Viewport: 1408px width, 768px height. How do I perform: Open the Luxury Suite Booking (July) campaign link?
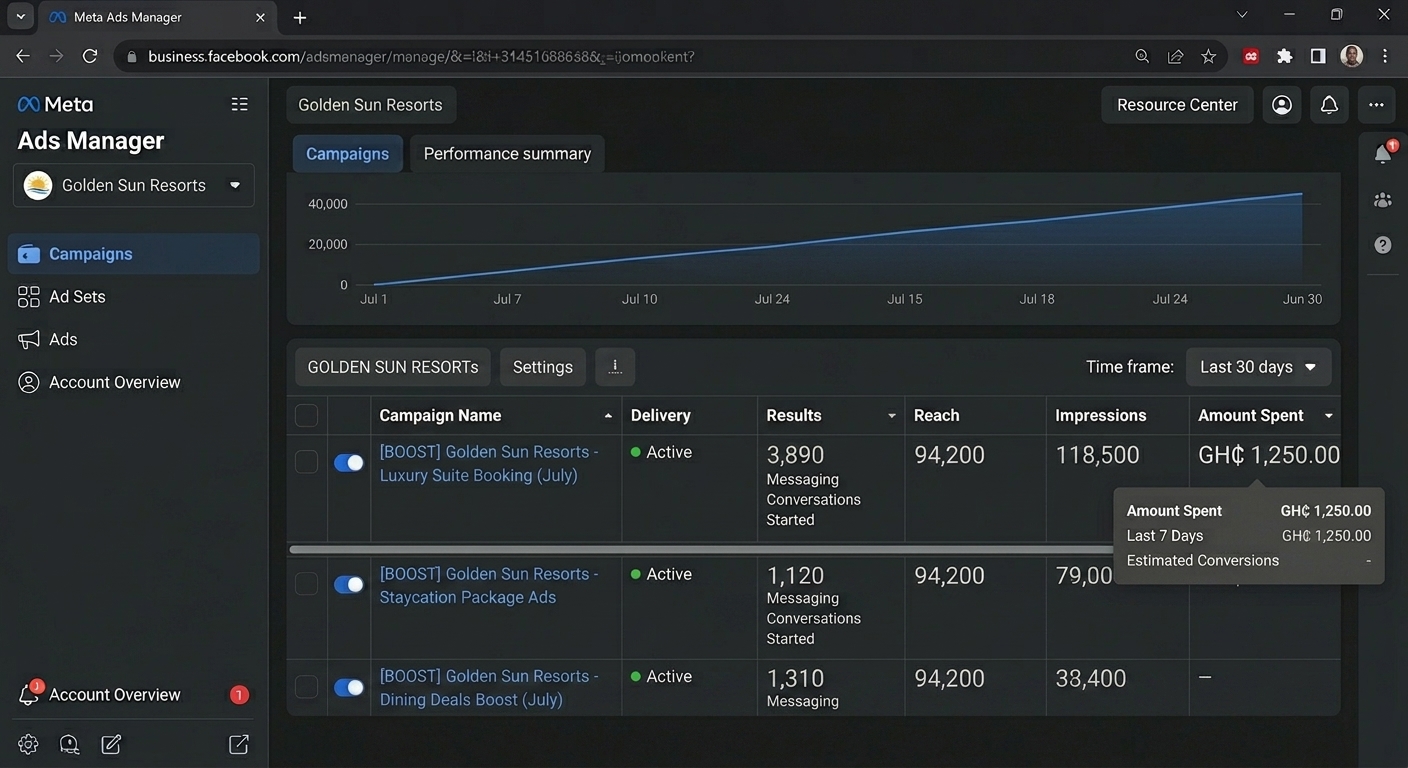[x=489, y=464]
